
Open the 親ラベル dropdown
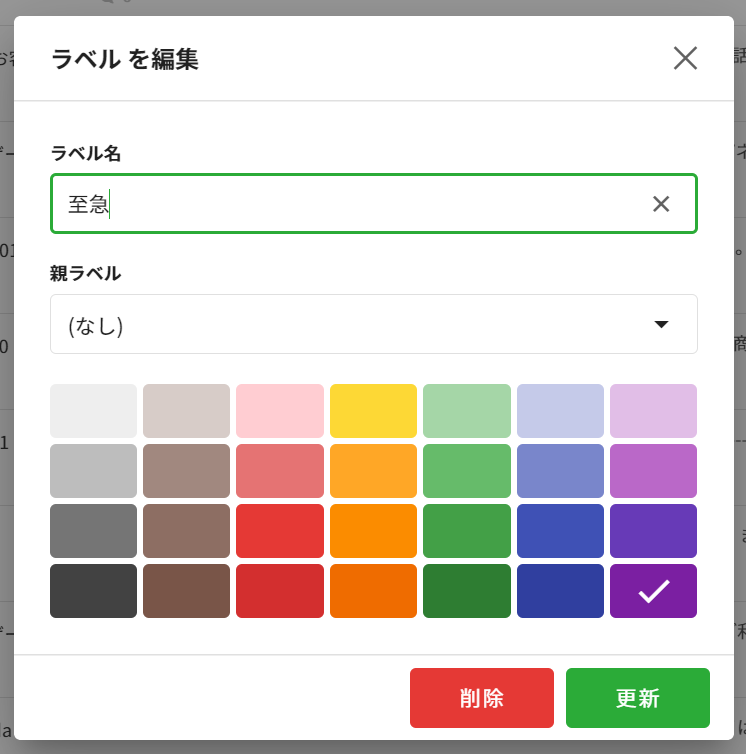373,324
